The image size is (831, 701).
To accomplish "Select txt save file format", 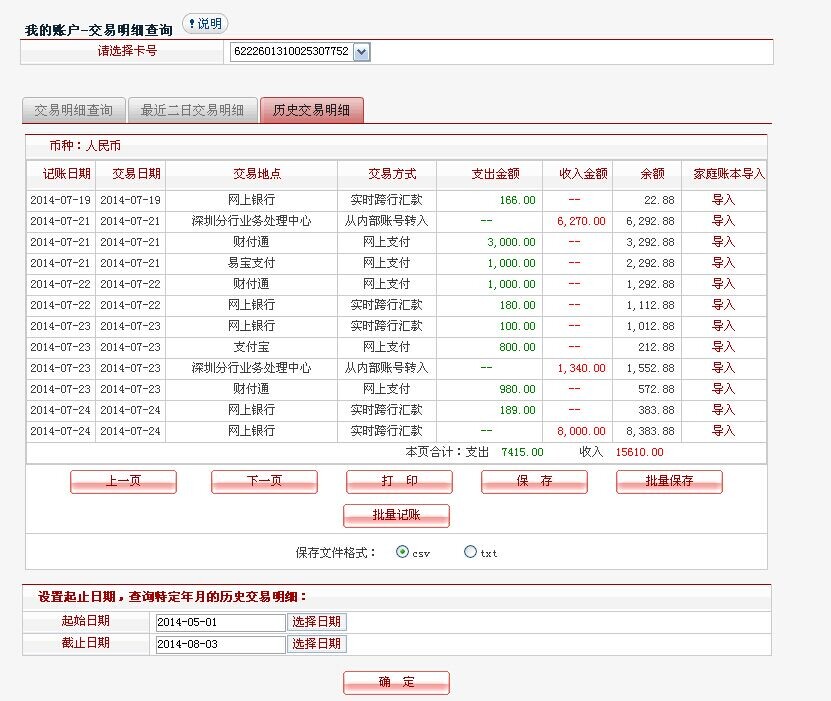I will pyautogui.click(x=470, y=552).
